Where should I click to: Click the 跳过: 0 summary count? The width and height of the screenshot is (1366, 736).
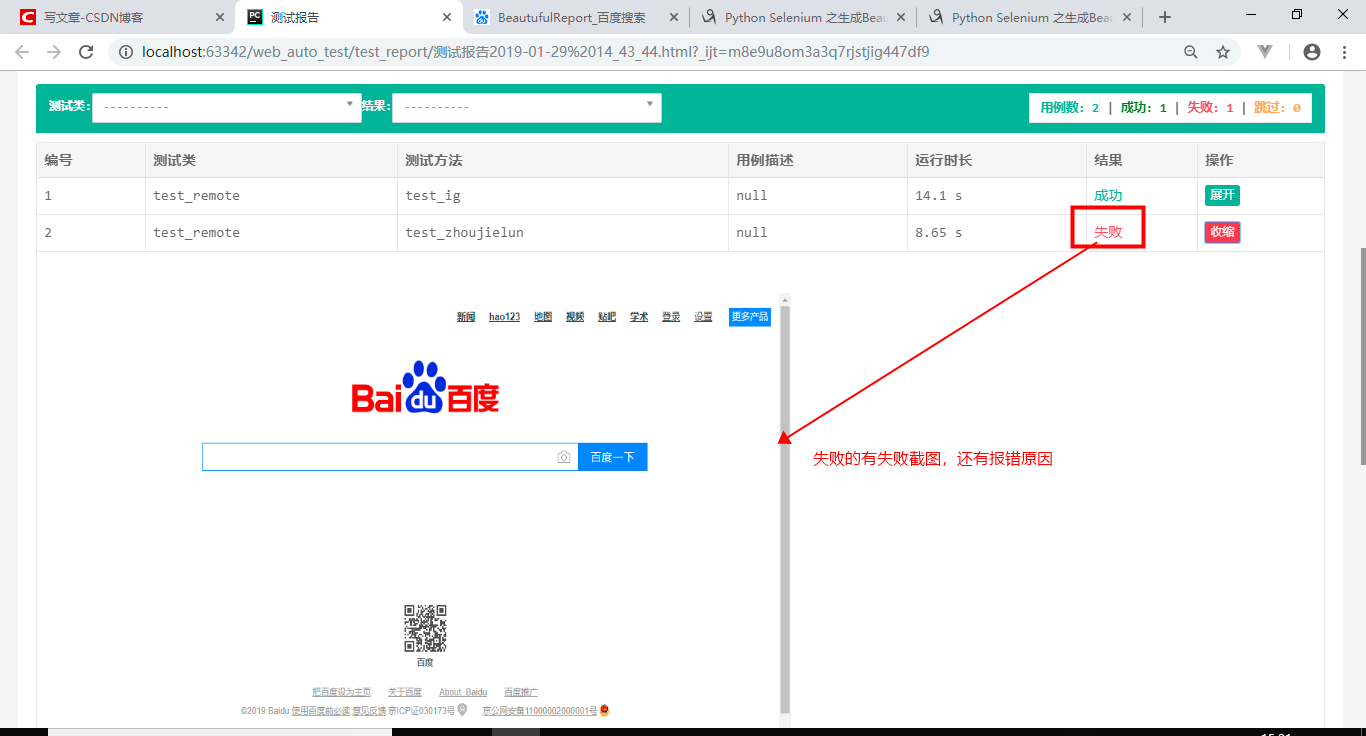coord(1277,108)
